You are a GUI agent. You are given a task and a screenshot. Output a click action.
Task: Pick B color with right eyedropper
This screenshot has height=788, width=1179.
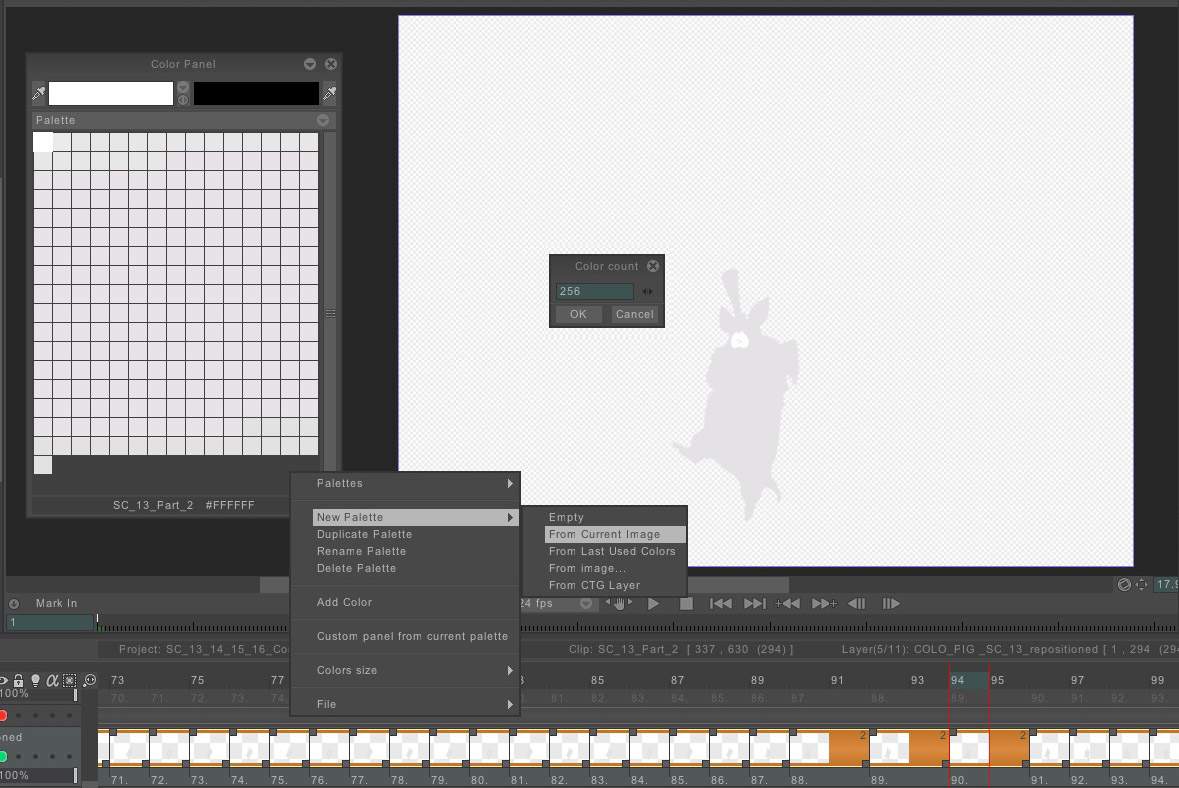(x=329, y=93)
